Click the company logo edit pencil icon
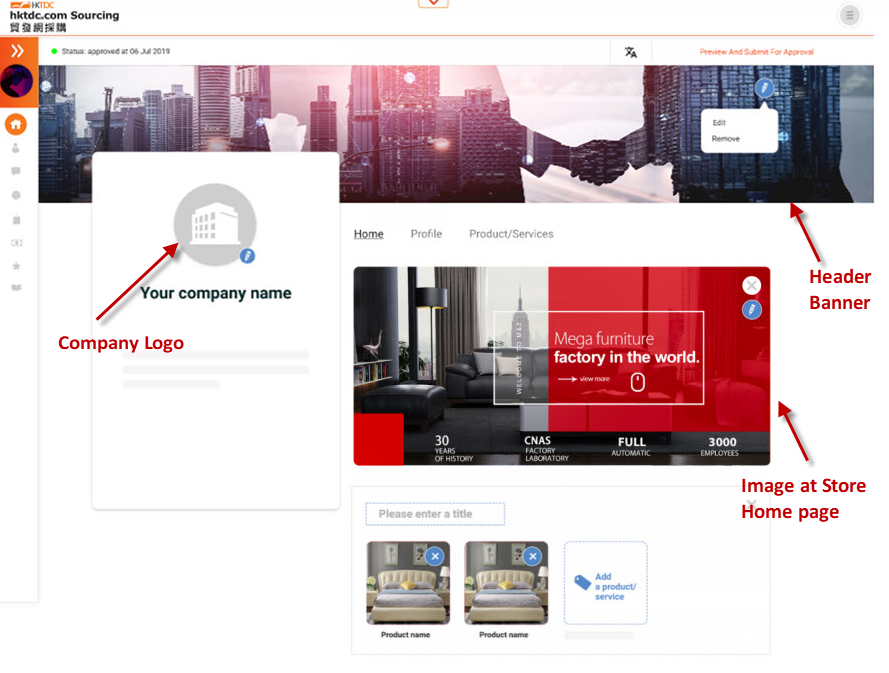889x673 pixels. click(247, 256)
